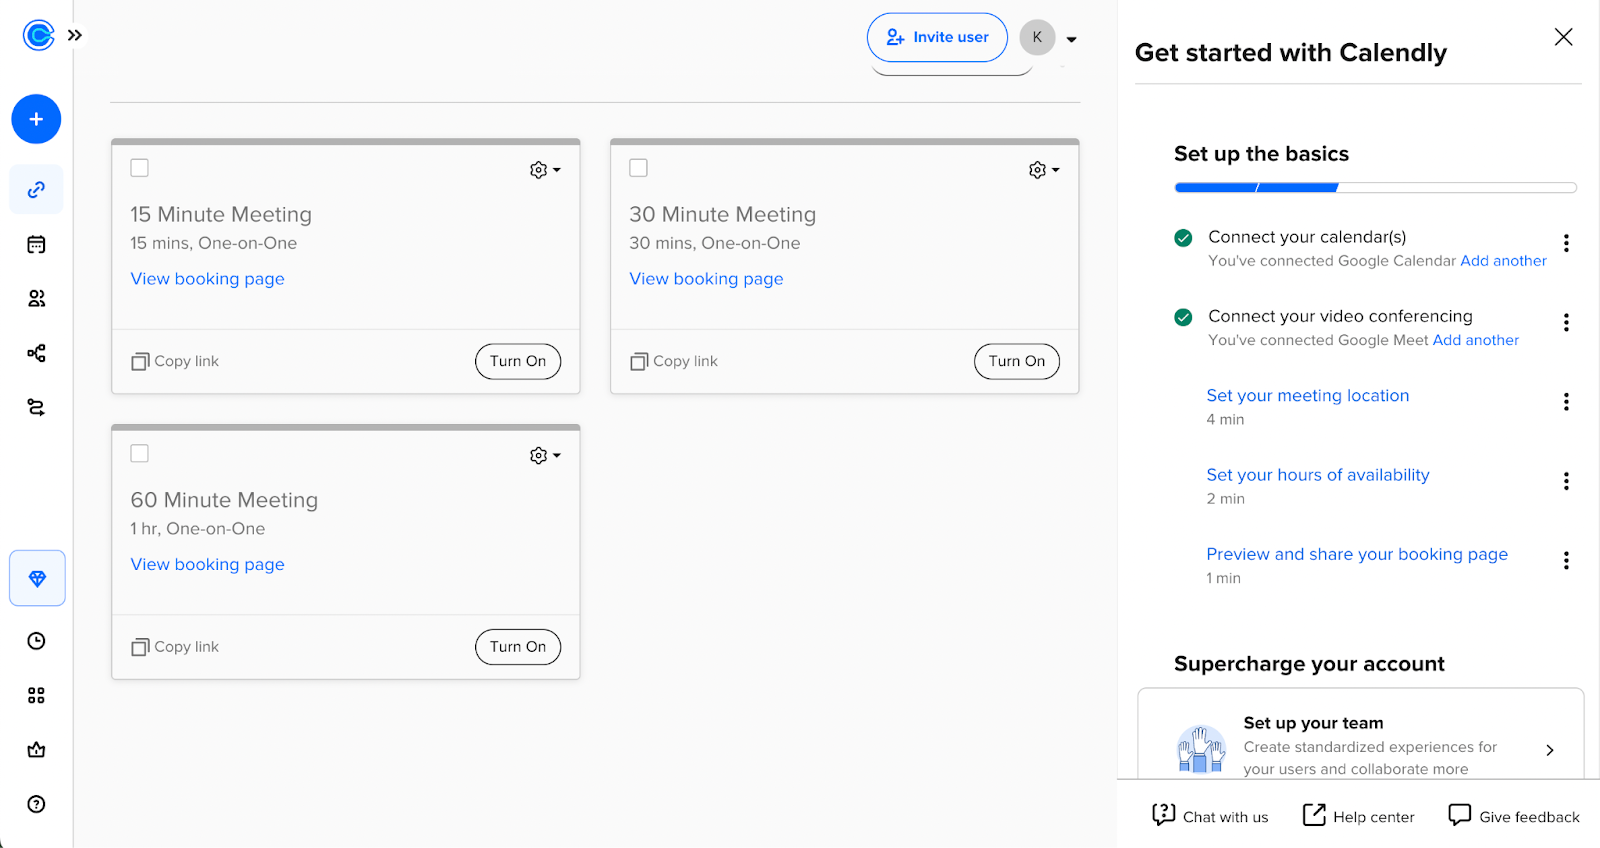Click the 60 Minute Meeting title
1600x848 pixels.
tap(224, 500)
